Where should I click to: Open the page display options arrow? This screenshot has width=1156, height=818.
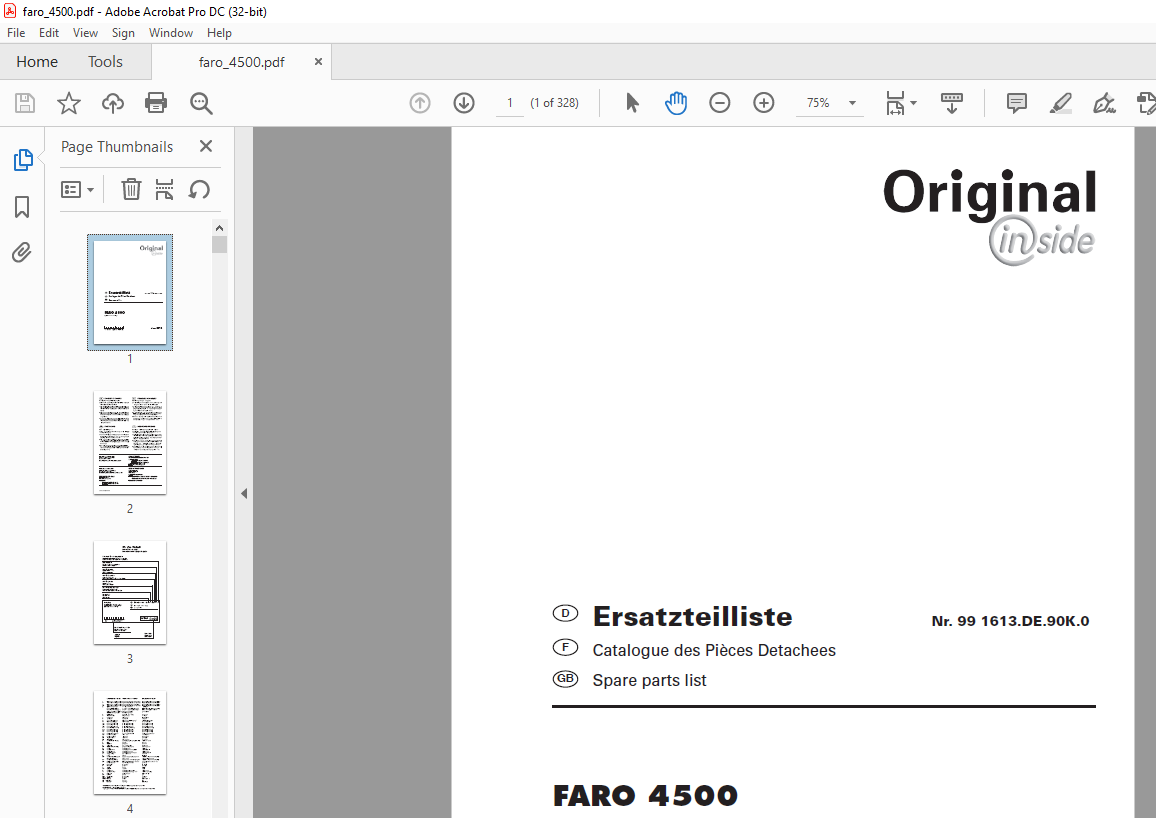pyautogui.click(x=913, y=103)
